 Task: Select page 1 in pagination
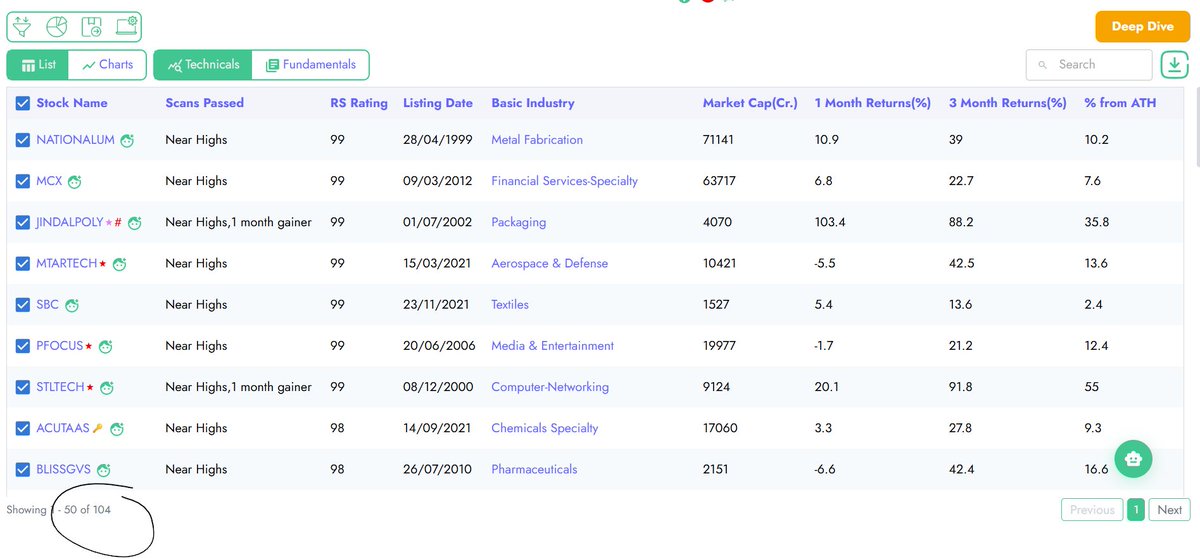click(x=1136, y=510)
